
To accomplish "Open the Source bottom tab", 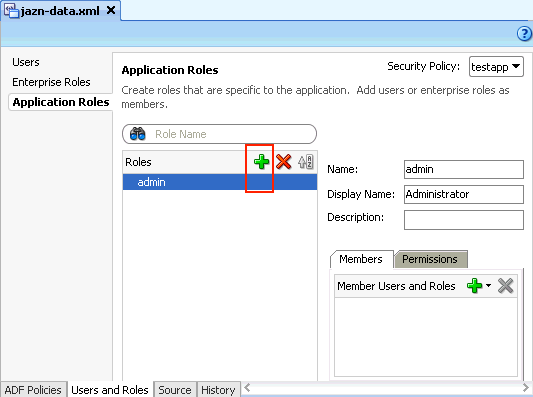I will [175, 390].
